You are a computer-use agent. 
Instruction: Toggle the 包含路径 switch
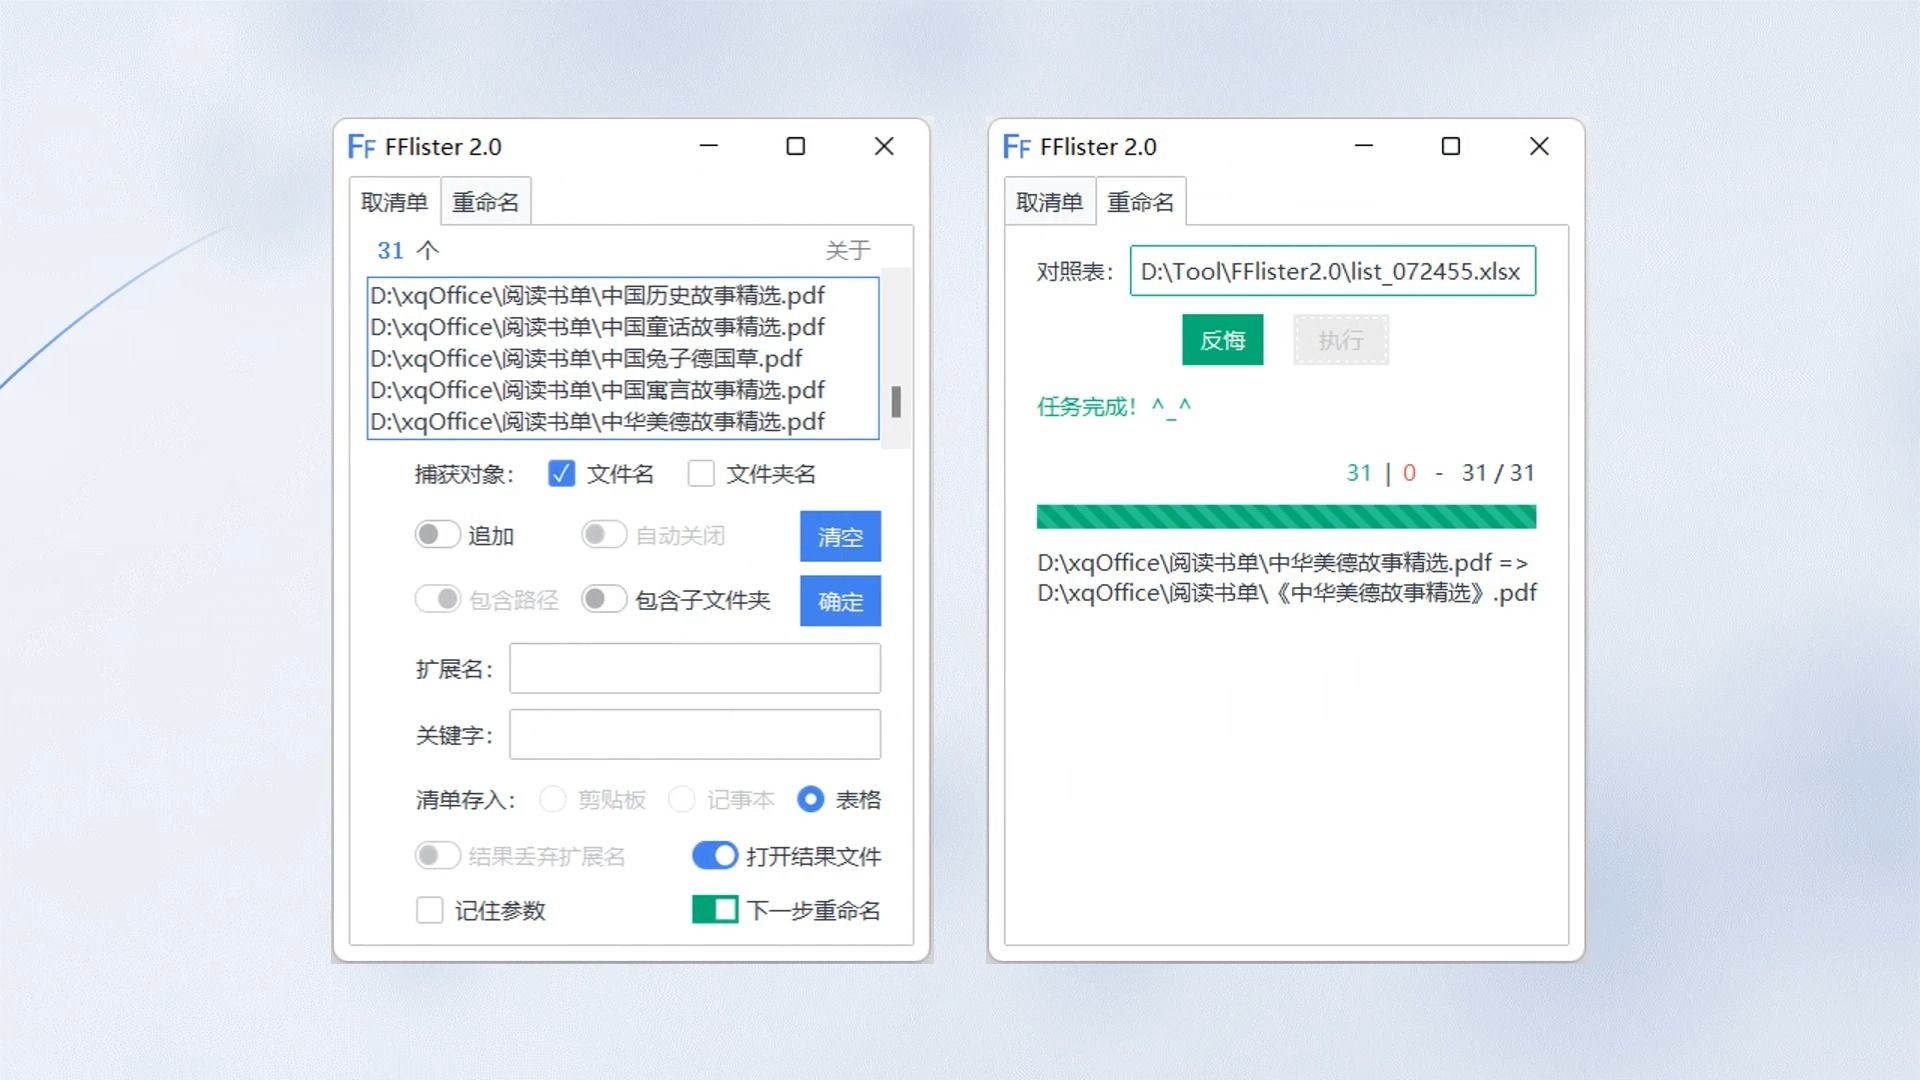pyautogui.click(x=437, y=599)
